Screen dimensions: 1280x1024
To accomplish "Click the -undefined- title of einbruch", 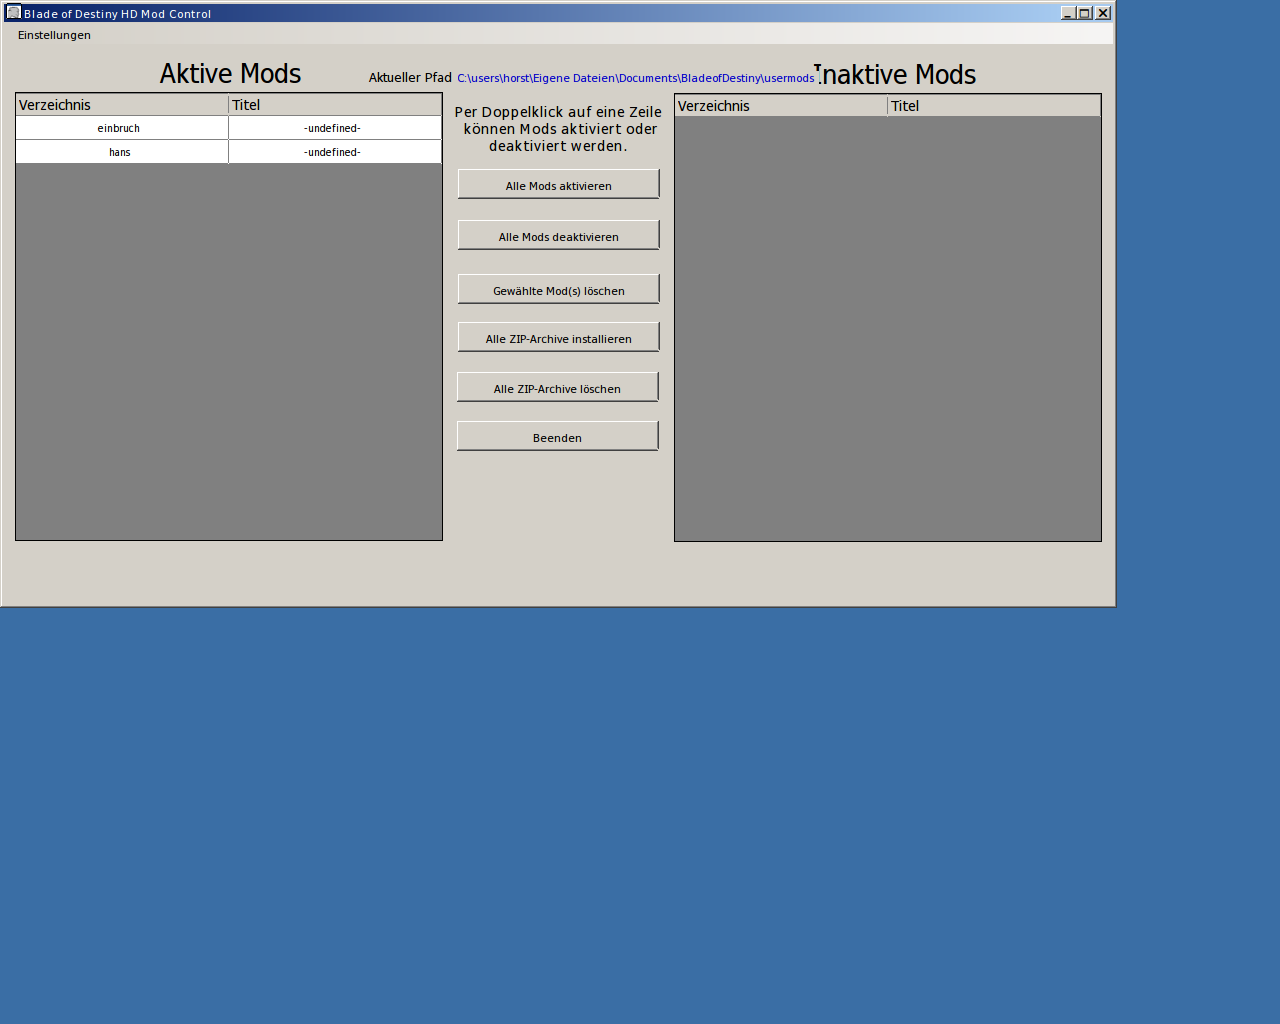I will point(335,128).
